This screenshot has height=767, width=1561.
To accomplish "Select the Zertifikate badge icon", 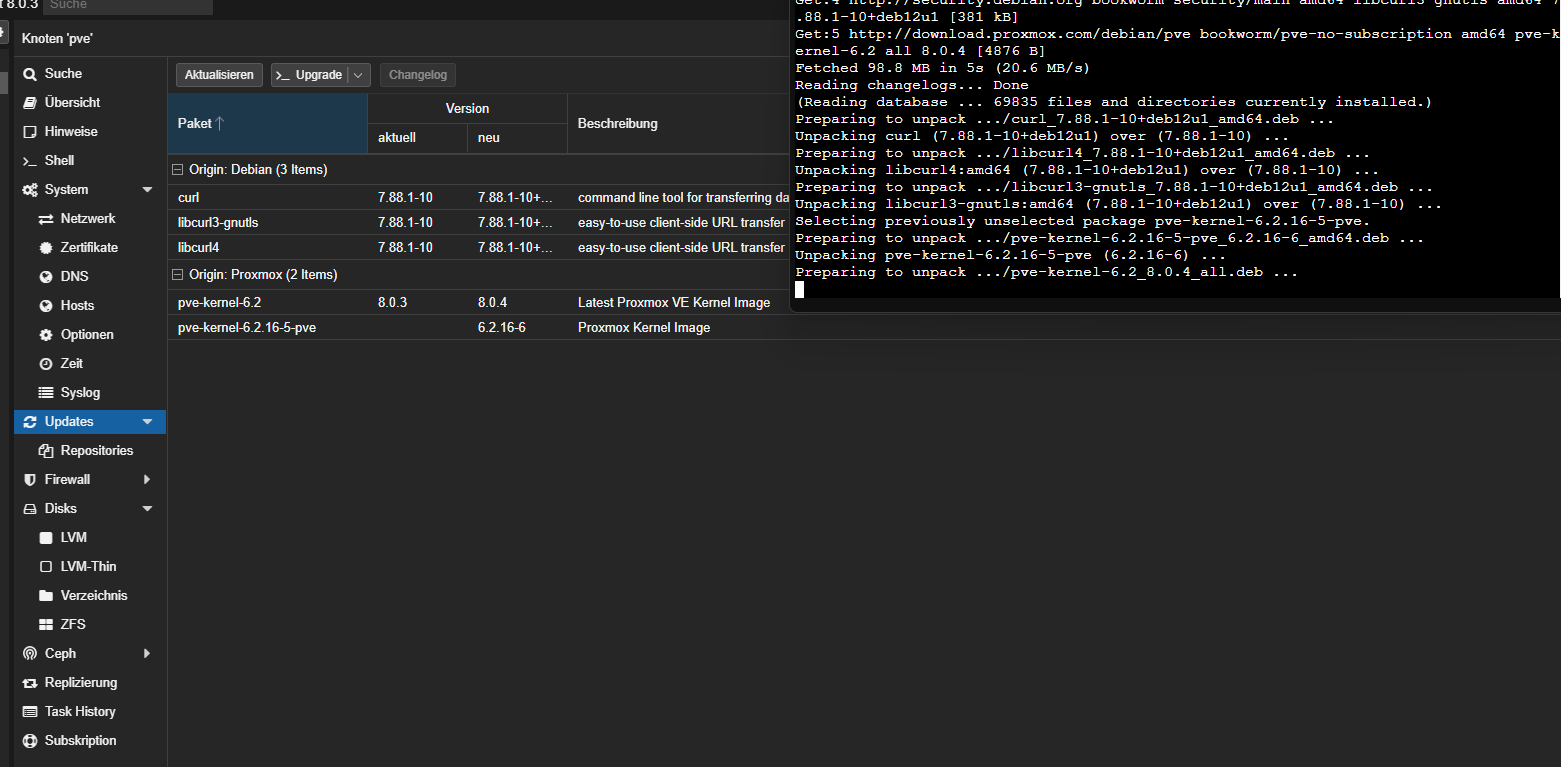I will pyautogui.click(x=46, y=247).
